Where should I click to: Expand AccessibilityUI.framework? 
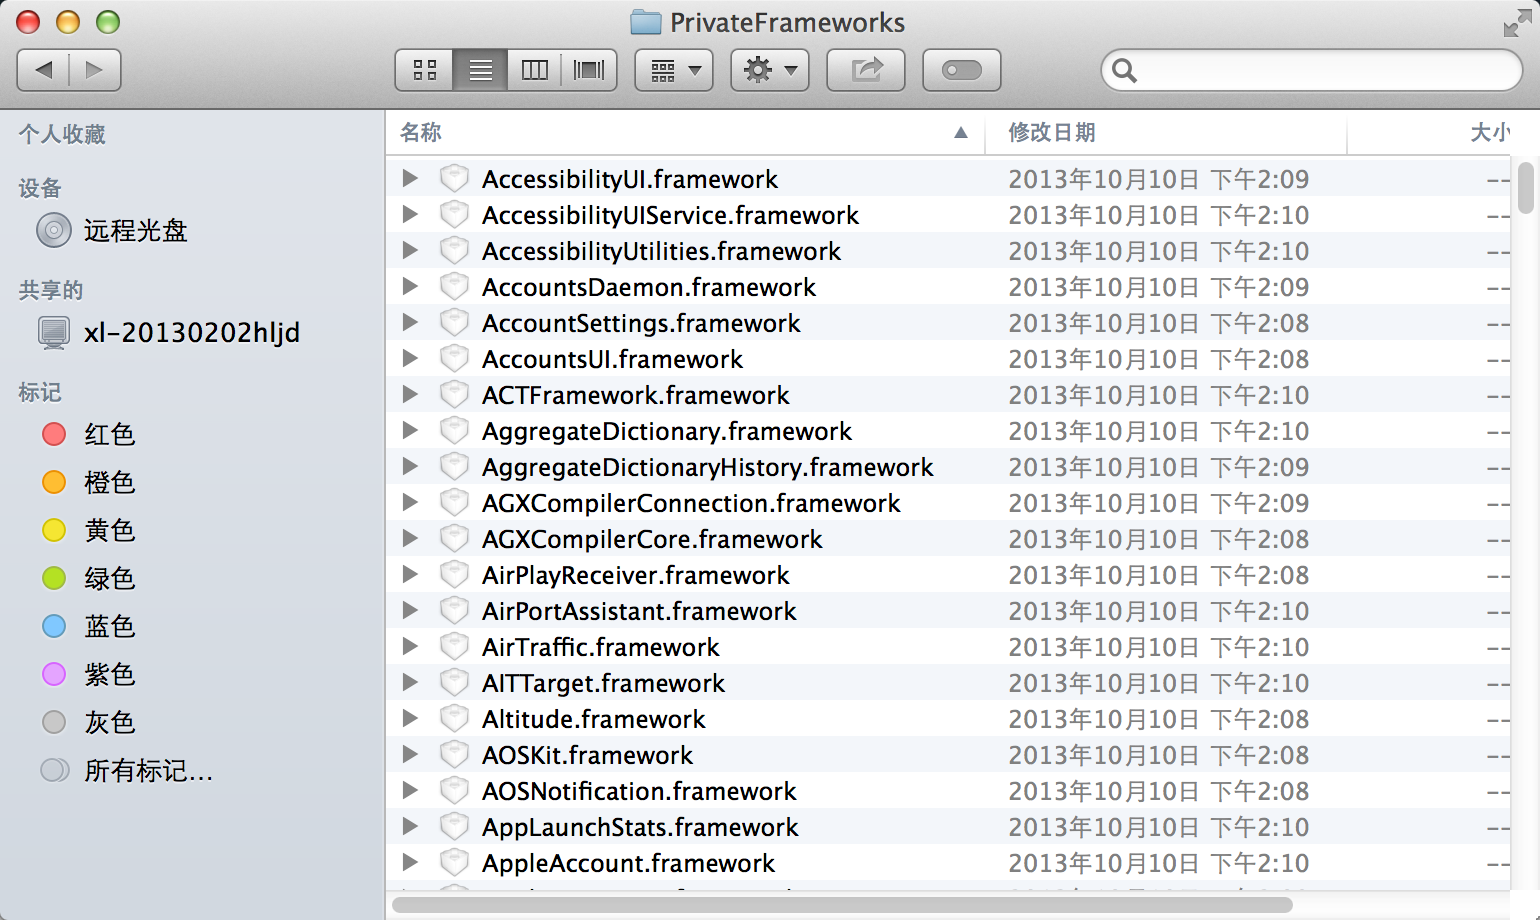410,178
